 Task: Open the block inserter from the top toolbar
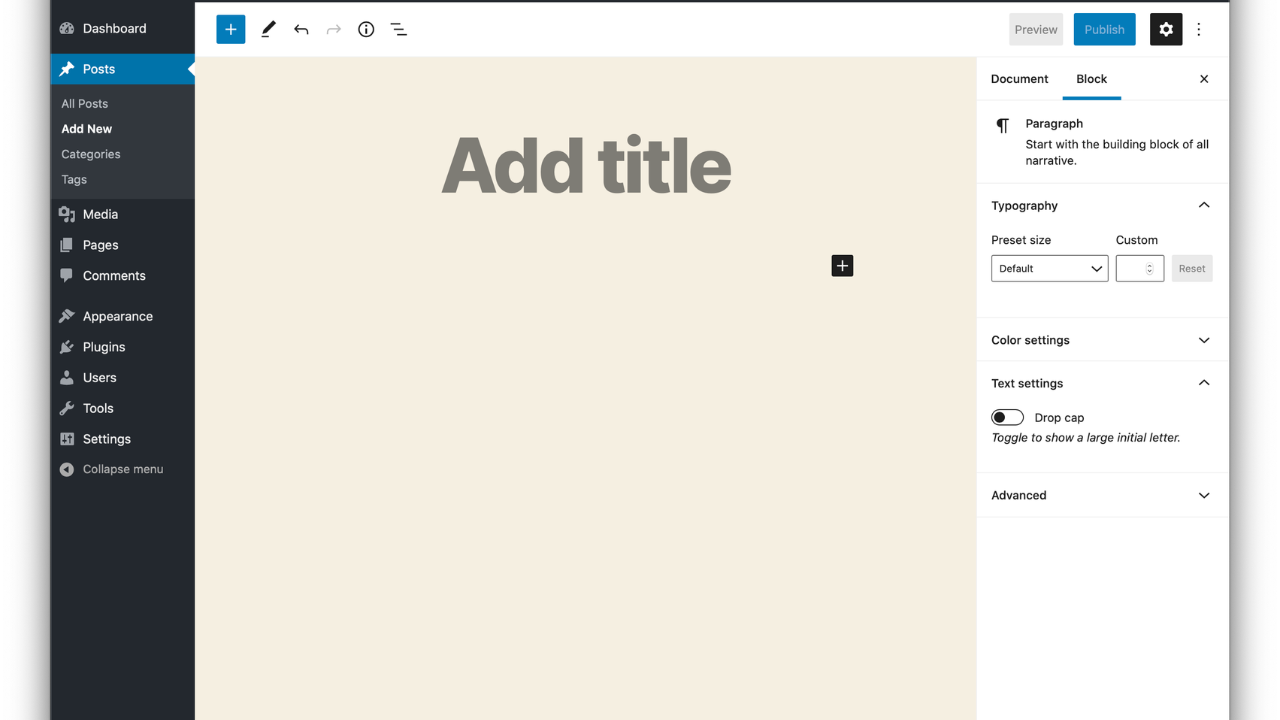pyautogui.click(x=231, y=29)
